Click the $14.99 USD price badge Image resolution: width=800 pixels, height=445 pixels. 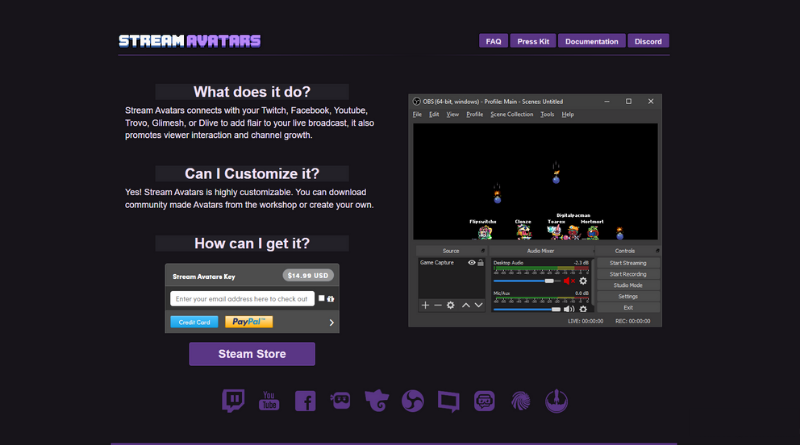308,276
